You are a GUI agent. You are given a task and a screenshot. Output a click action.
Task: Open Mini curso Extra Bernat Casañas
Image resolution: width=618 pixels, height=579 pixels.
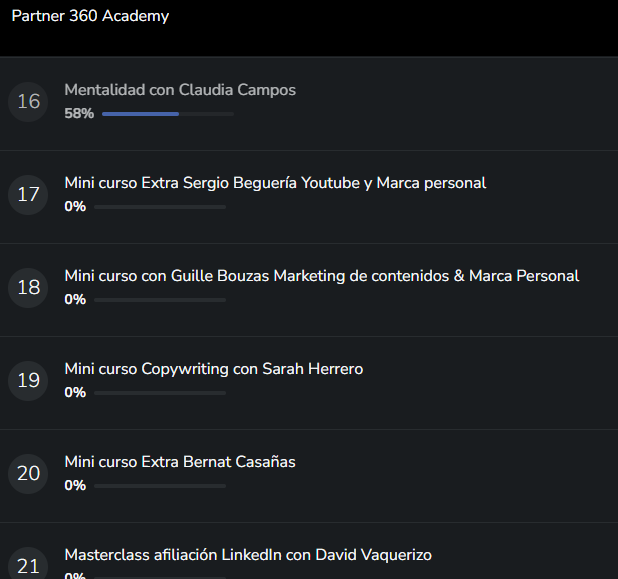click(180, 462)
